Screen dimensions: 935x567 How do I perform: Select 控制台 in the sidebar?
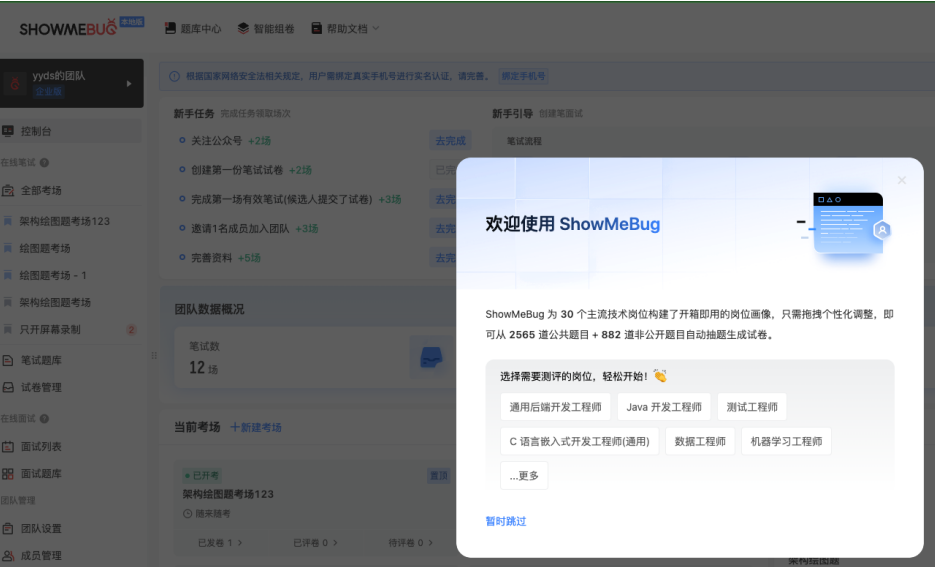[x=71, y=131]
